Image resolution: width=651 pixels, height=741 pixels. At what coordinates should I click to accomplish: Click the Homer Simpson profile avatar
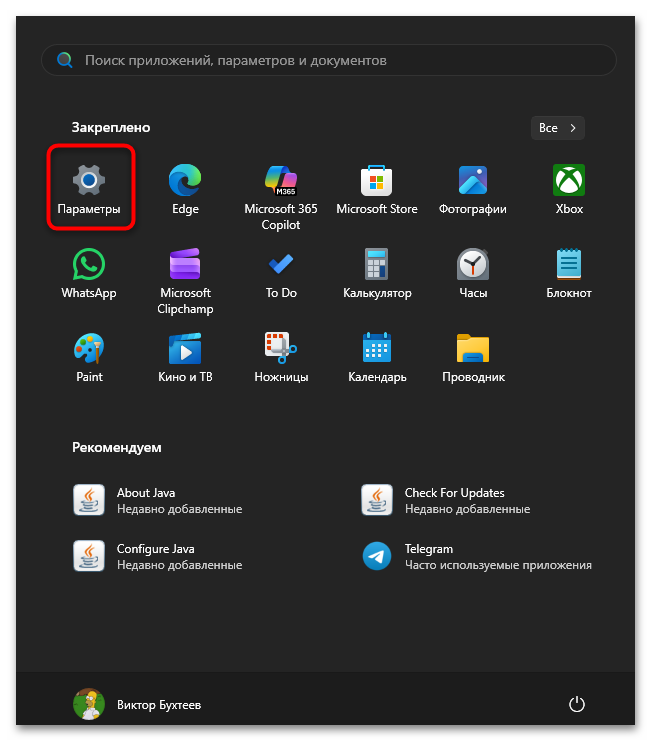click(x=89, y=704)
